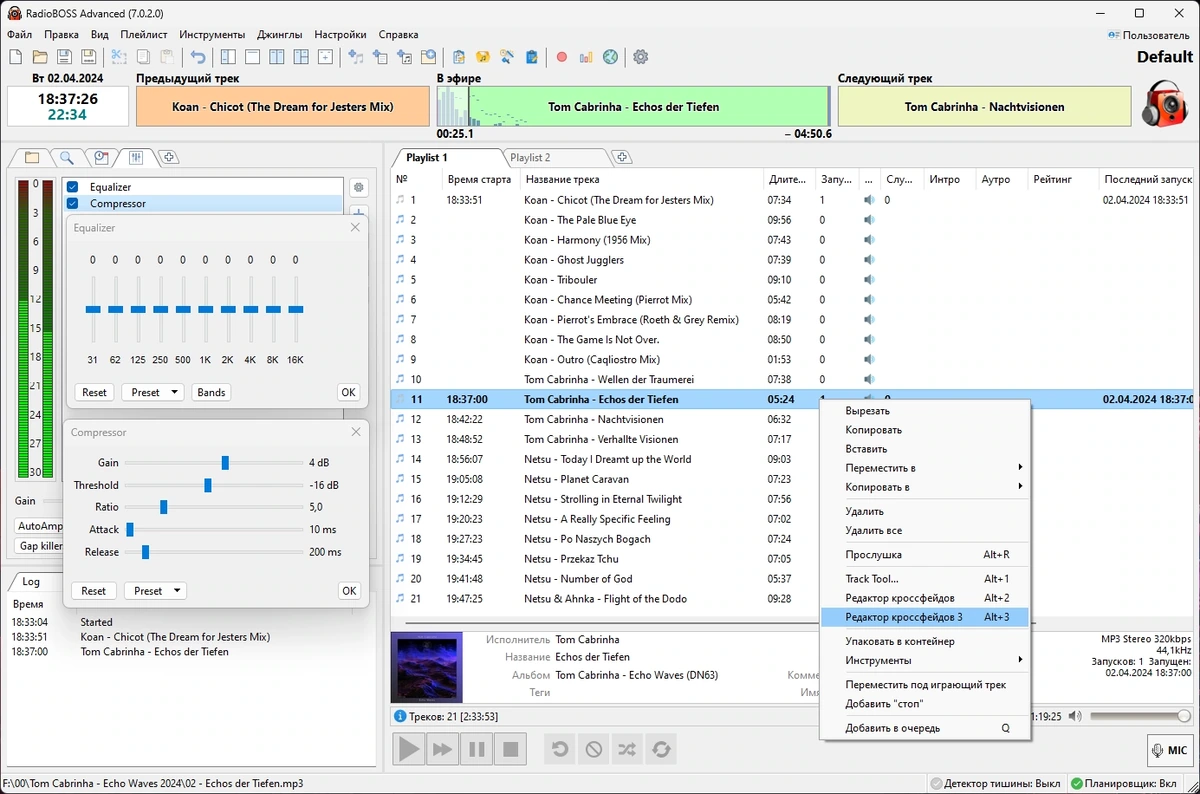Uncheck the Compressor DSP checkbox
This screenshot has width=1200, height=794.
pyautogui.click(x=72, y=204)
